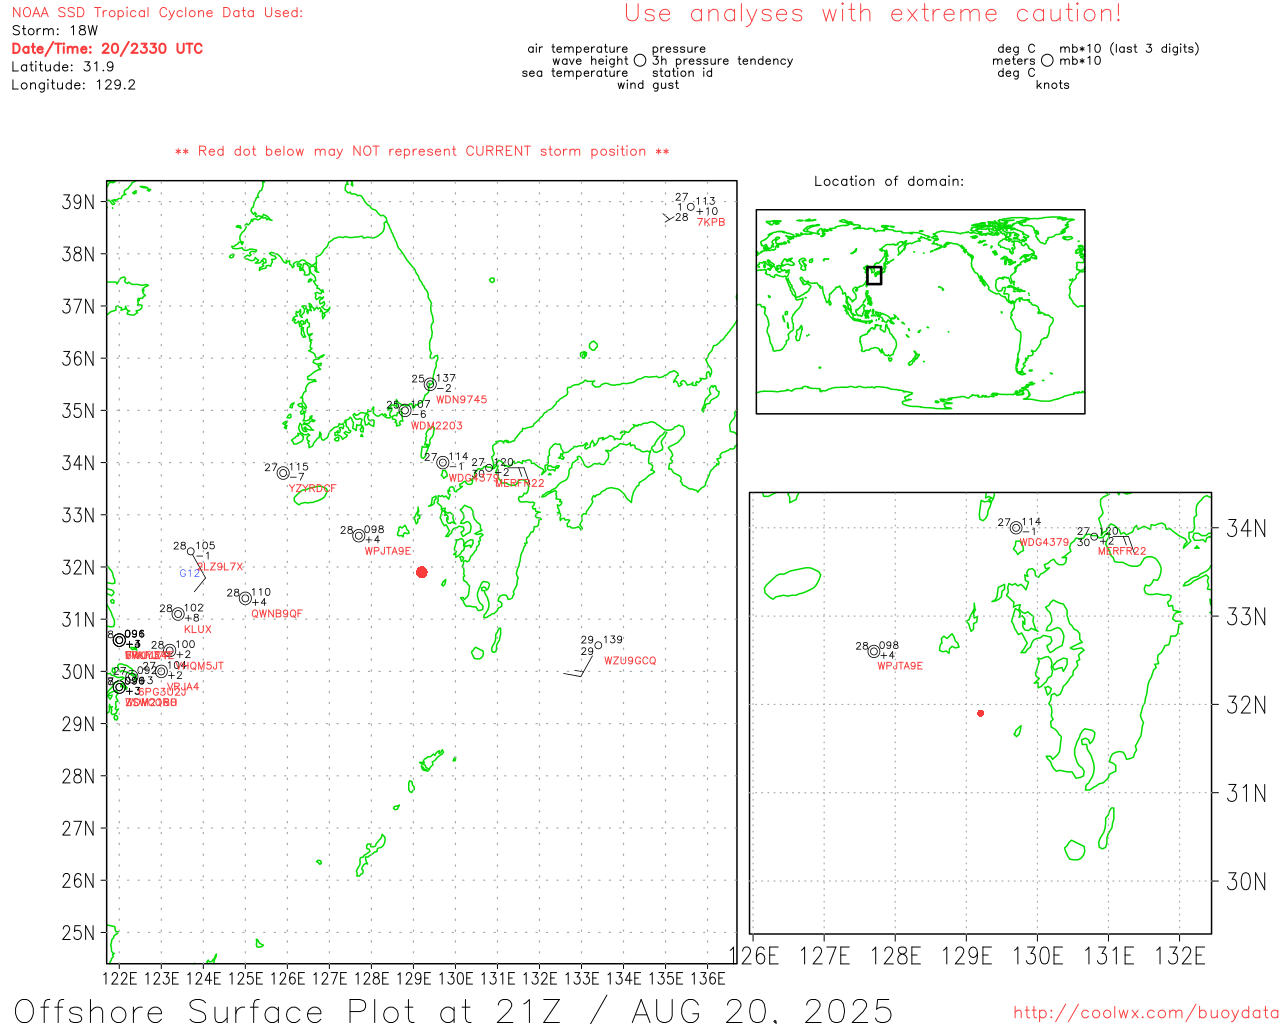Viewport: 1280px width, 1024px height.
Task: Click the WDN9745 station id label
Action: tap(462, 400)
